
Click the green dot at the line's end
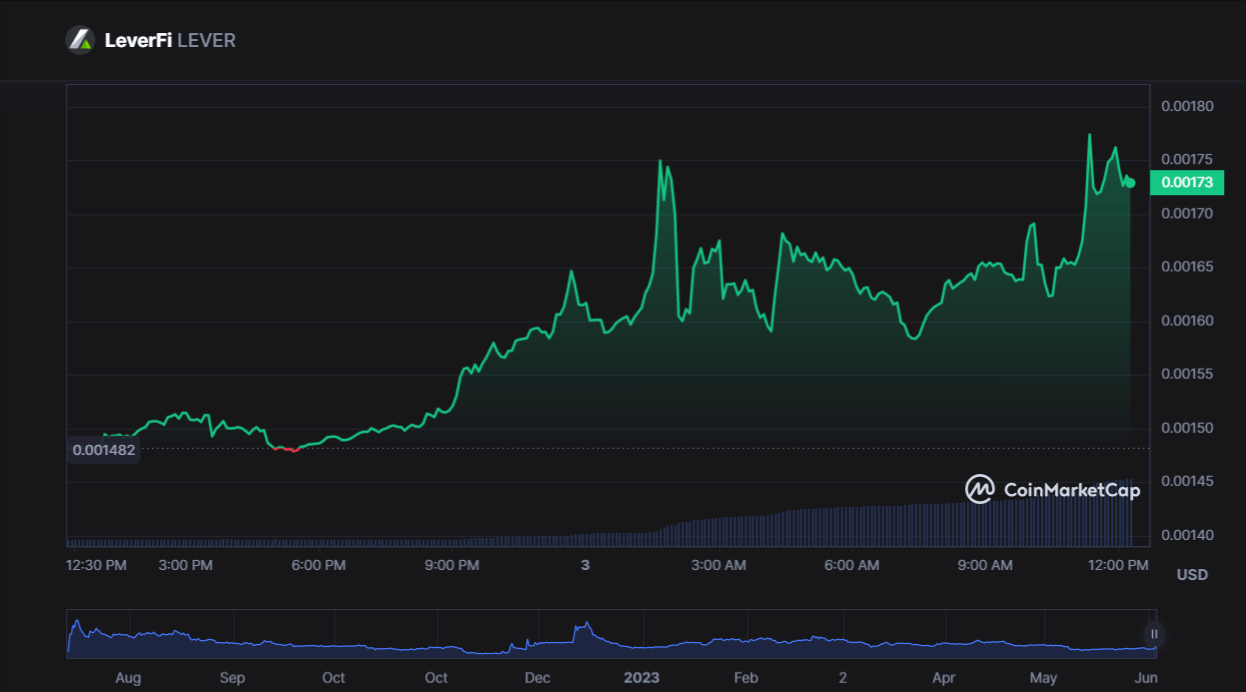[1131, 183]
